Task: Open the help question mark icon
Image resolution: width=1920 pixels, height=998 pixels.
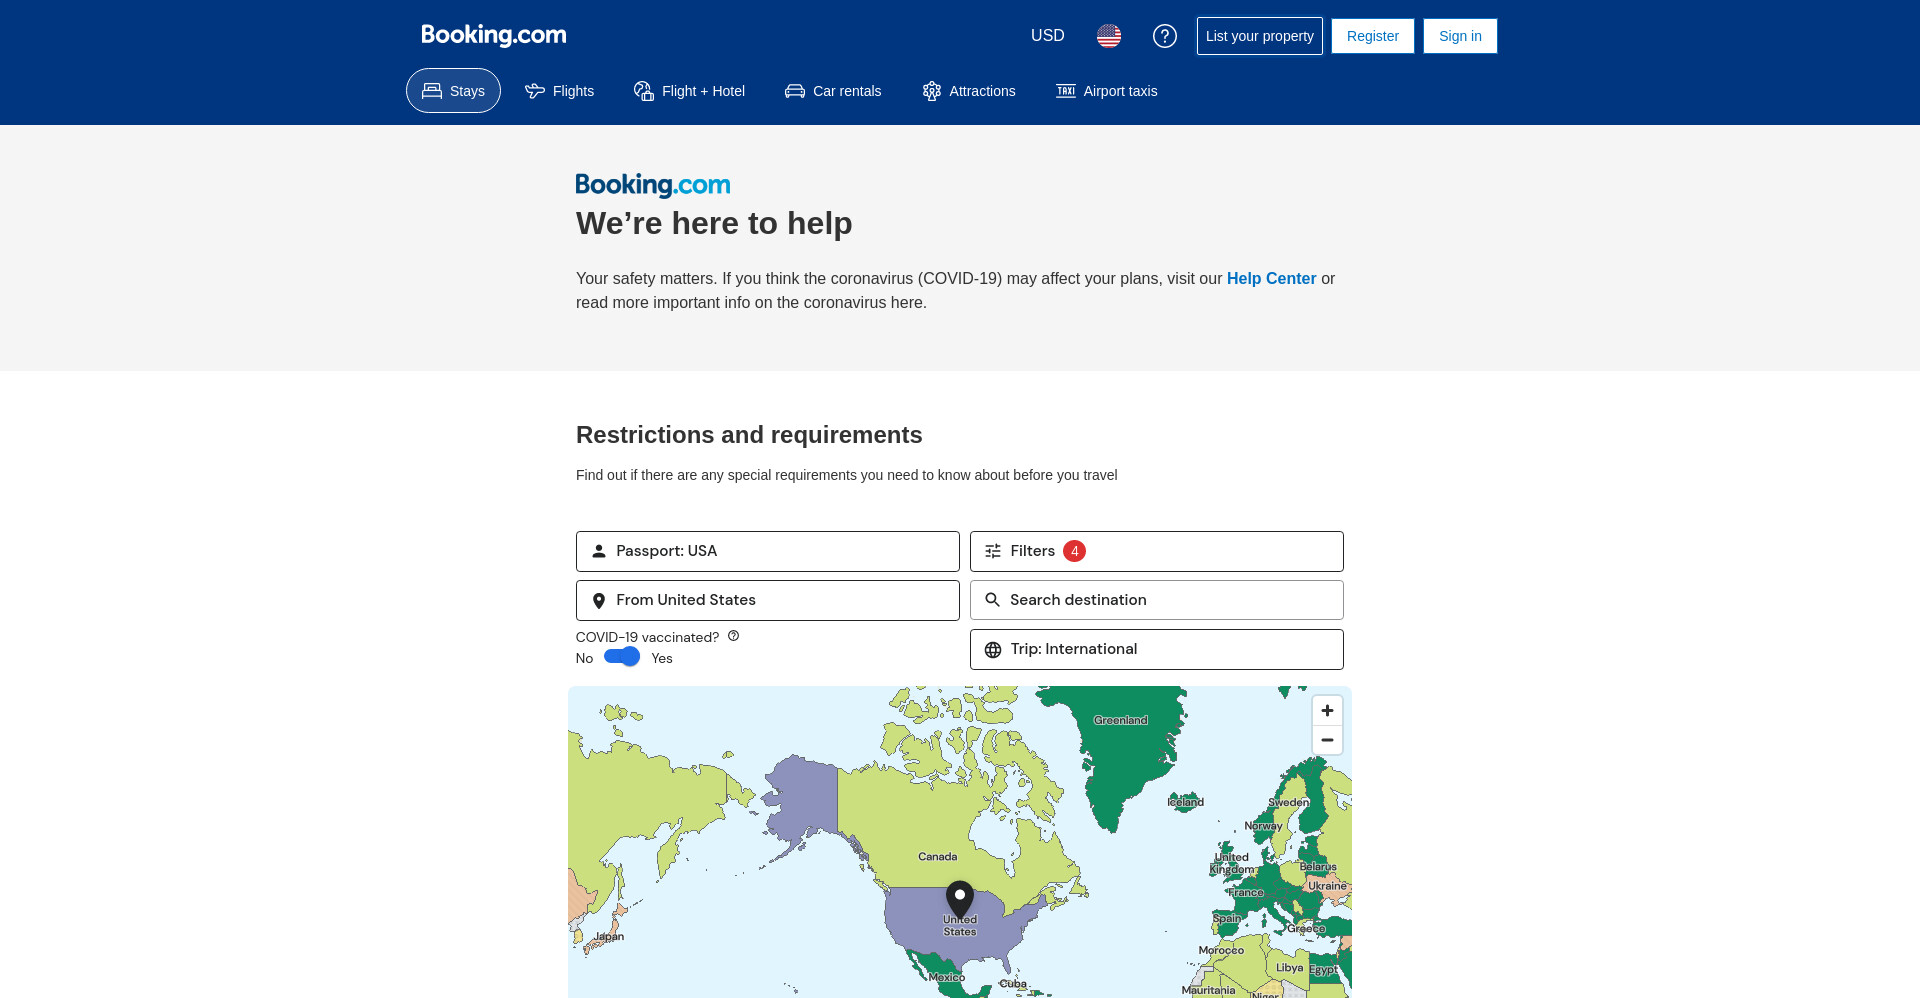Action: click(x=1164, y=36)
